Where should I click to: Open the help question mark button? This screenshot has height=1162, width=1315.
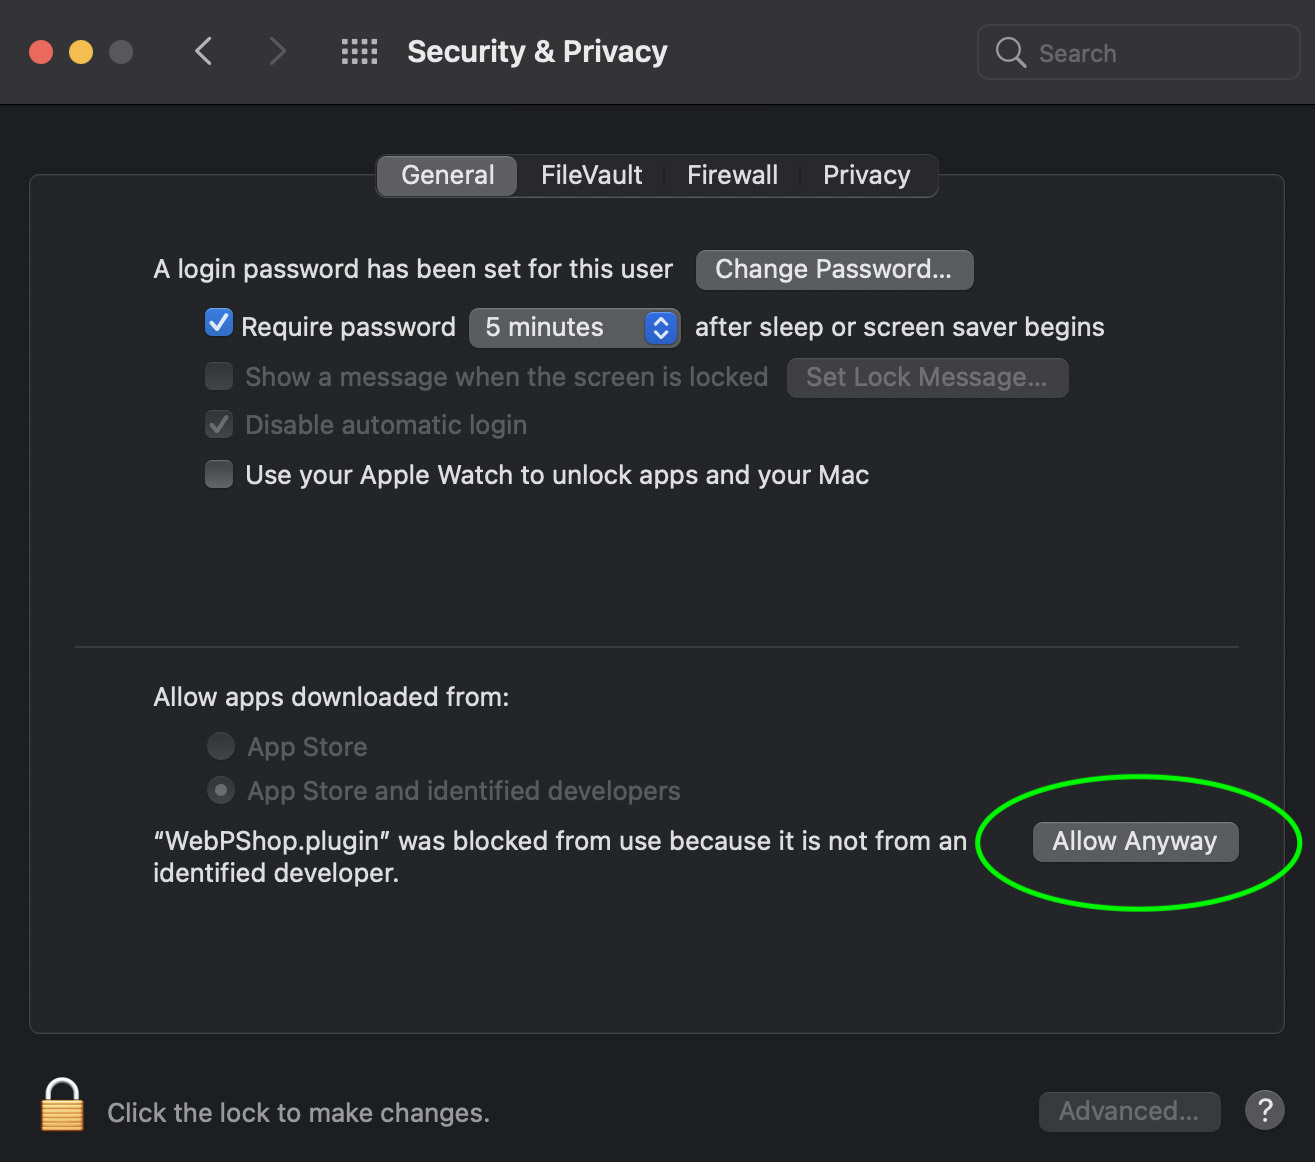(1264, 1110)
